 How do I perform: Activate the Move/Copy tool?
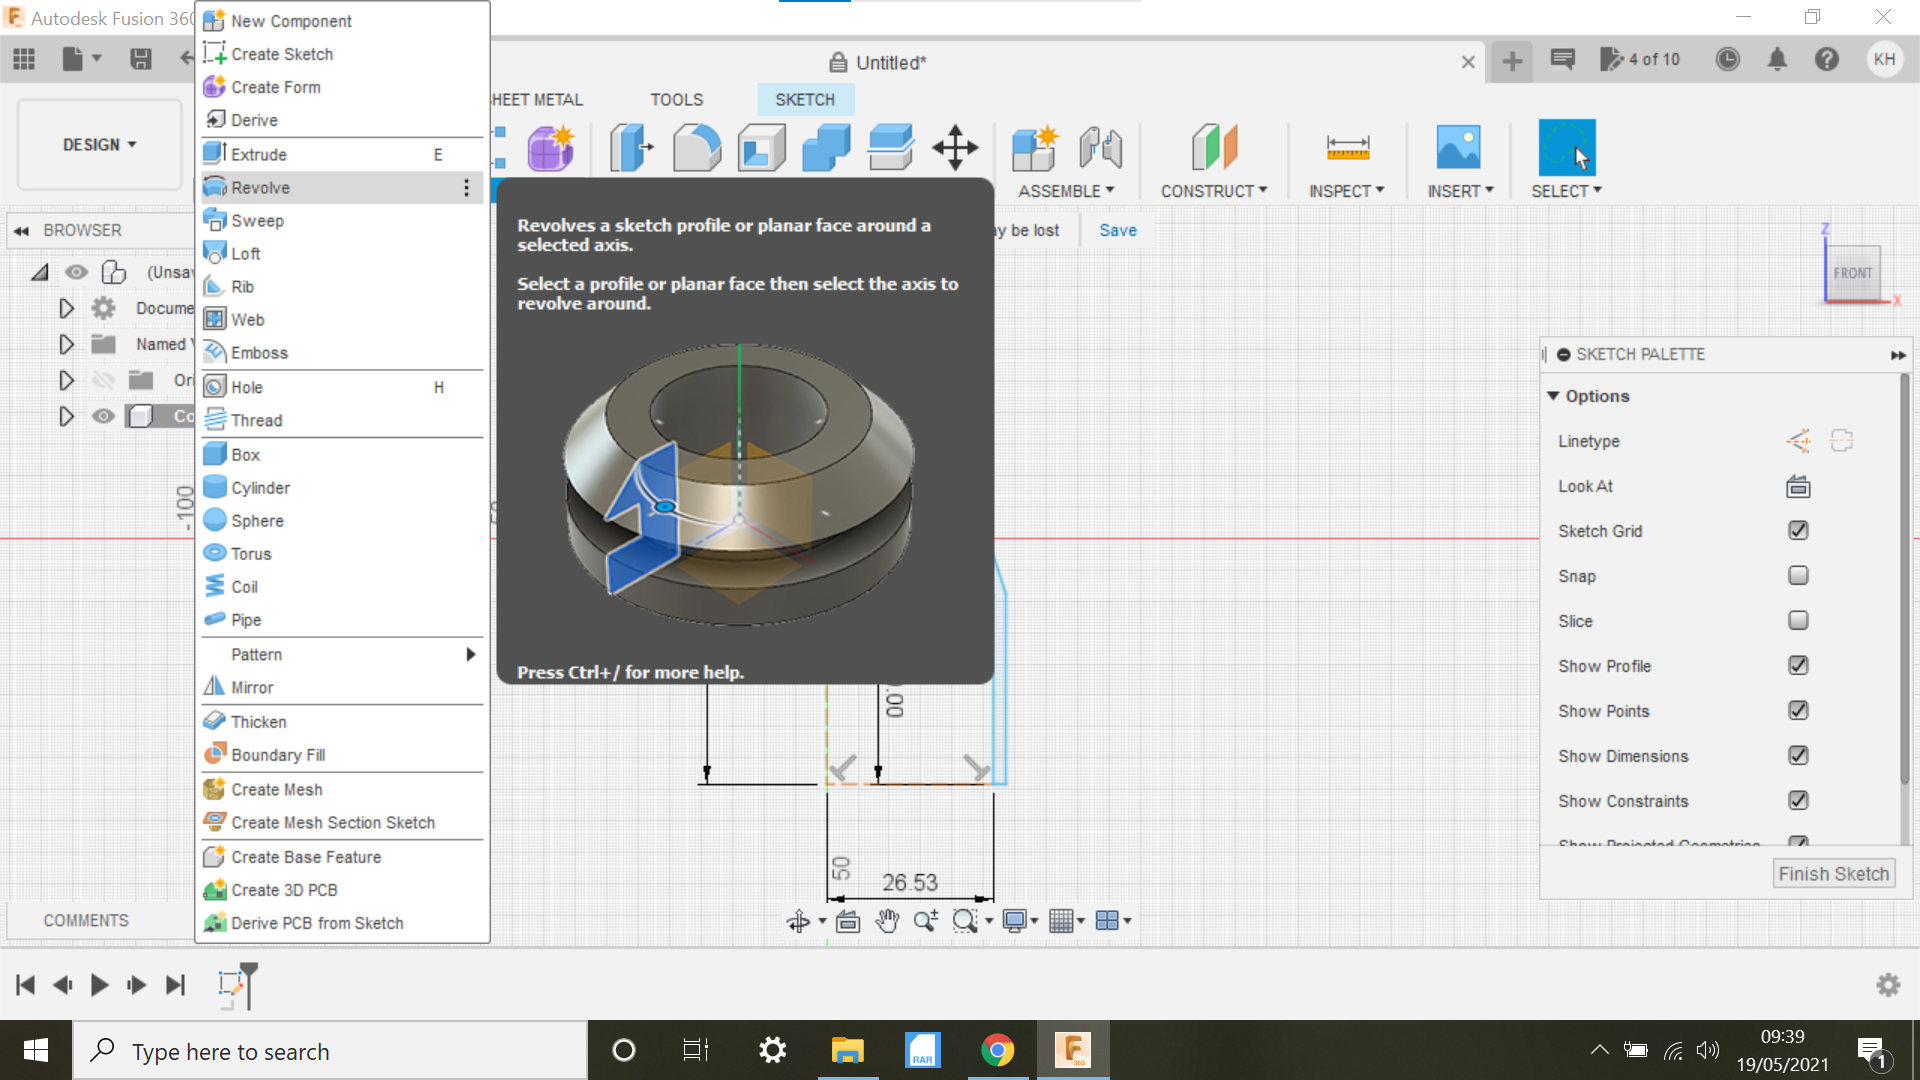955,147
